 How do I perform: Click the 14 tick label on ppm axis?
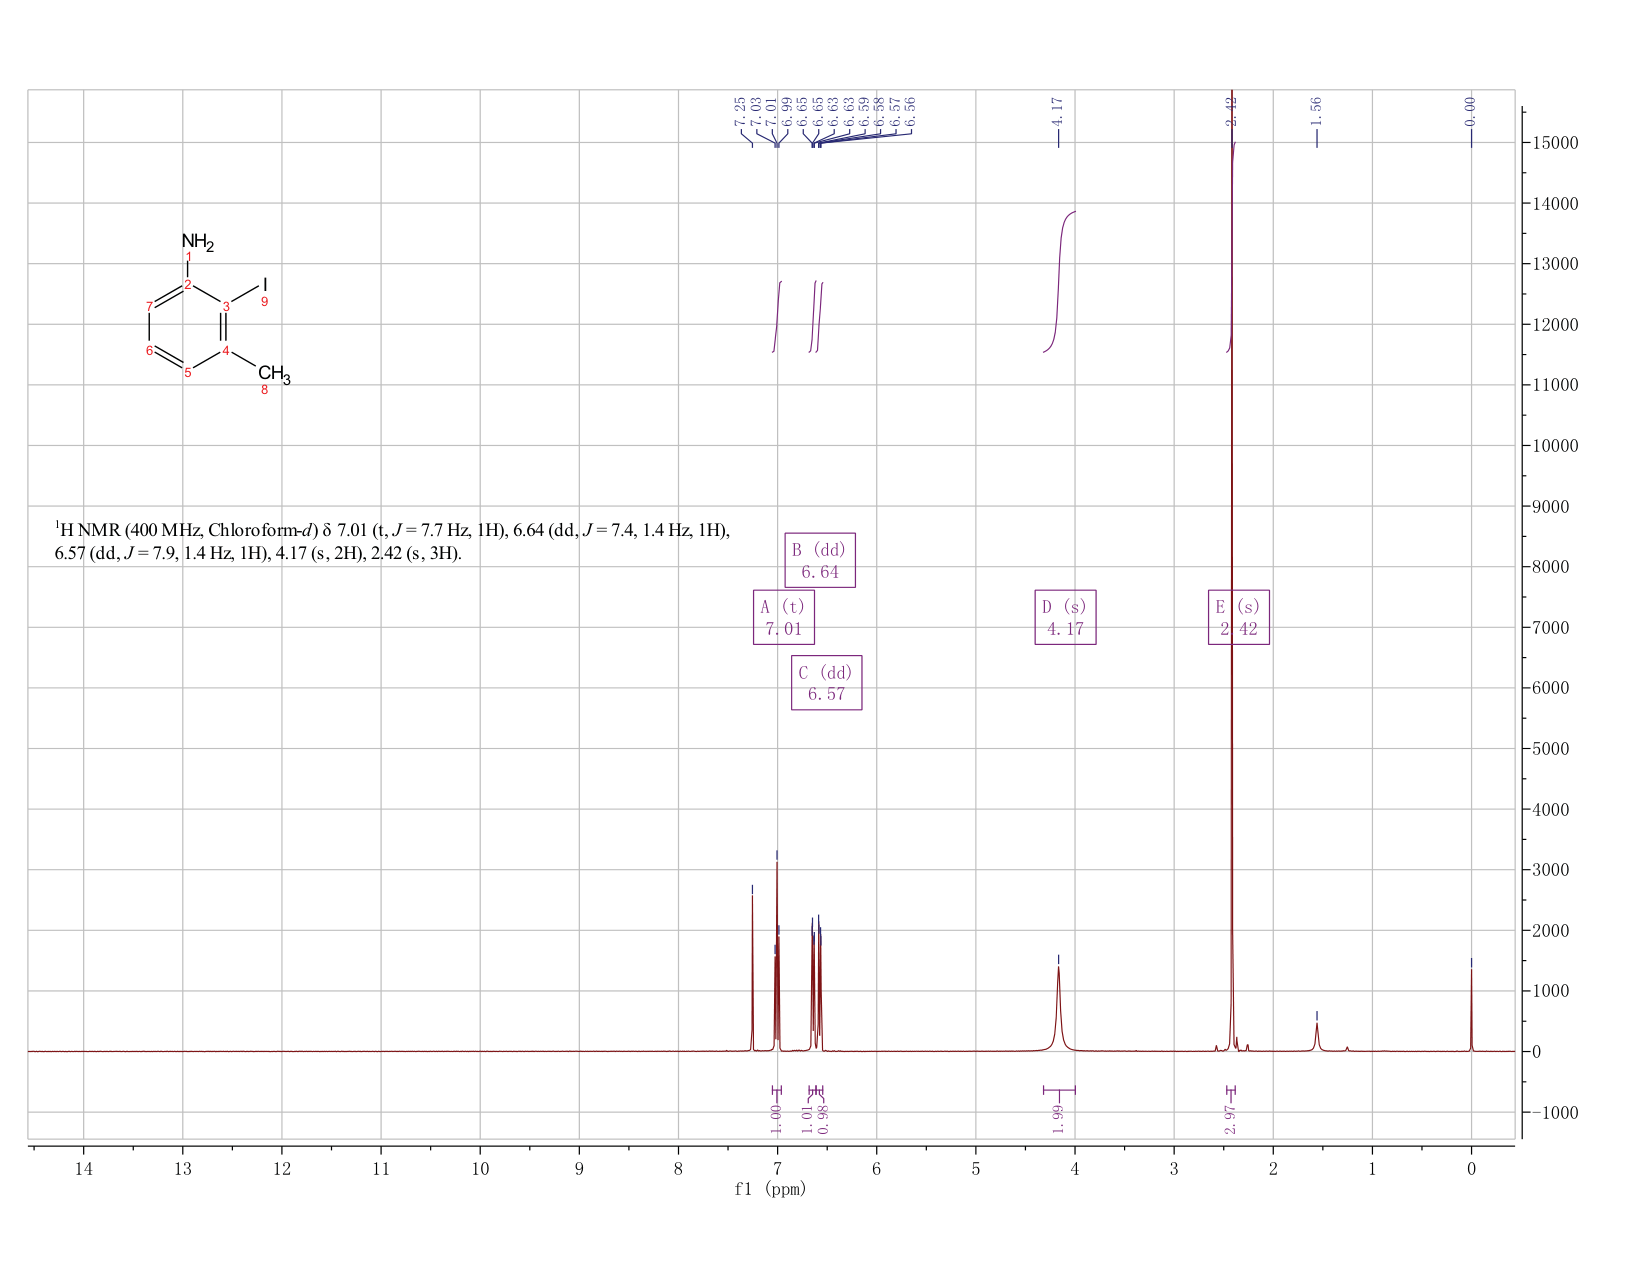pos(83,1167)
